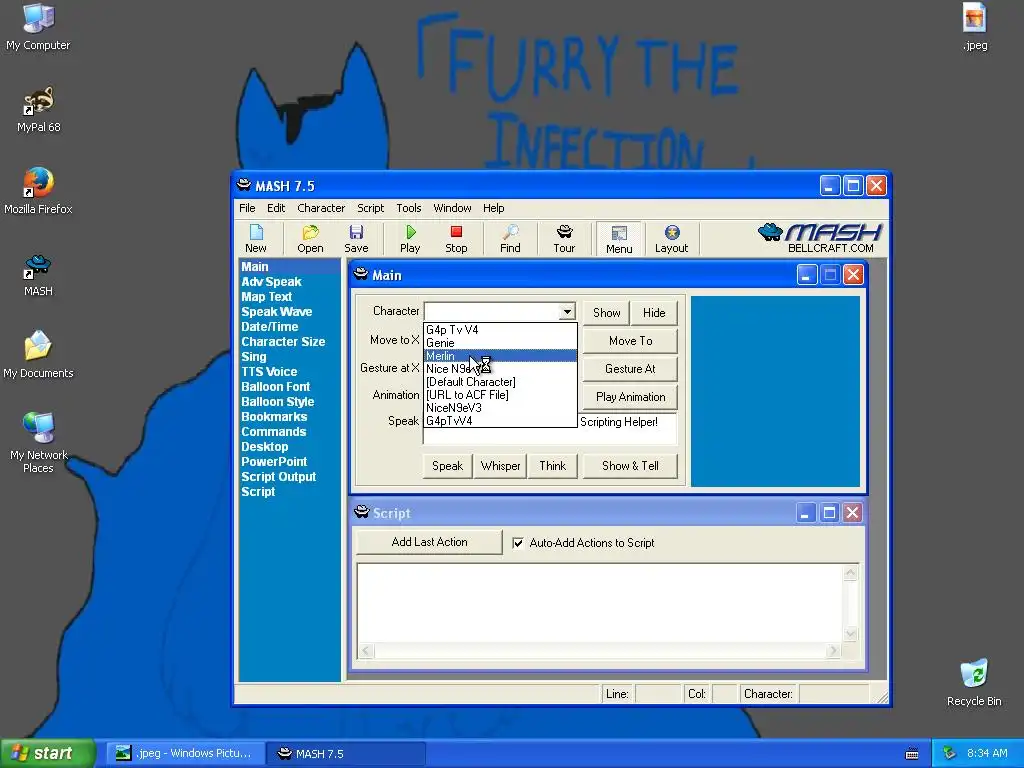
Task: Choose [URL to ACF File] list entry
Action: (500, 394)
